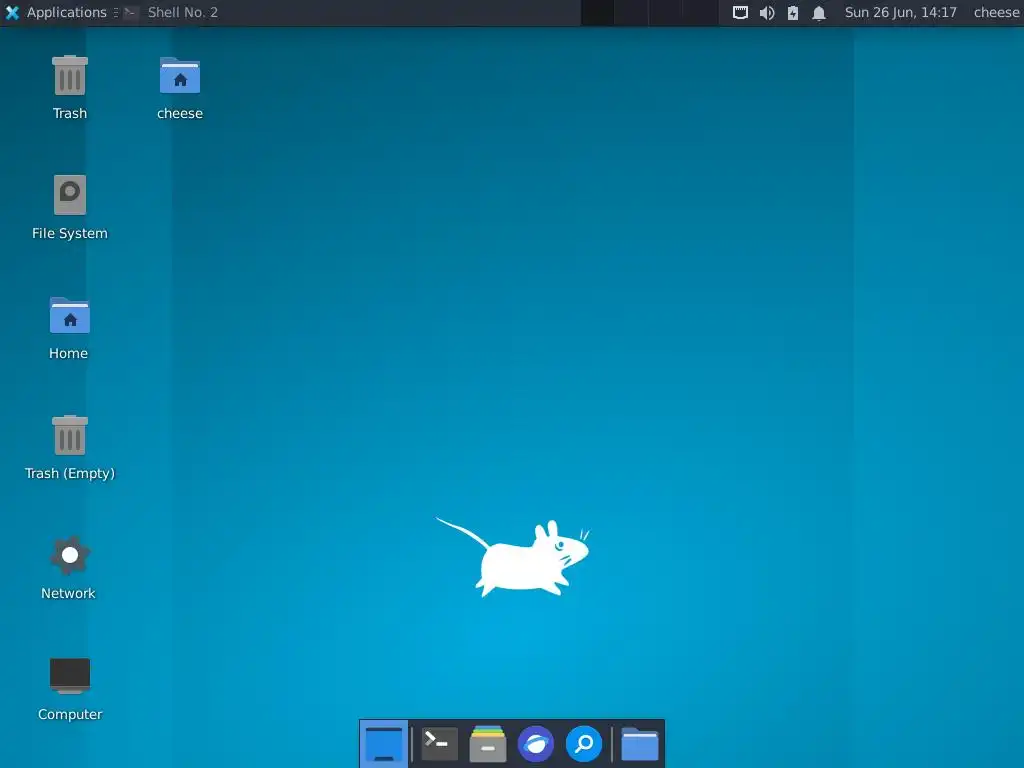
Task: Select the Trash desktop icon at top
Action: pyautogui.click(x=70, y=76)
